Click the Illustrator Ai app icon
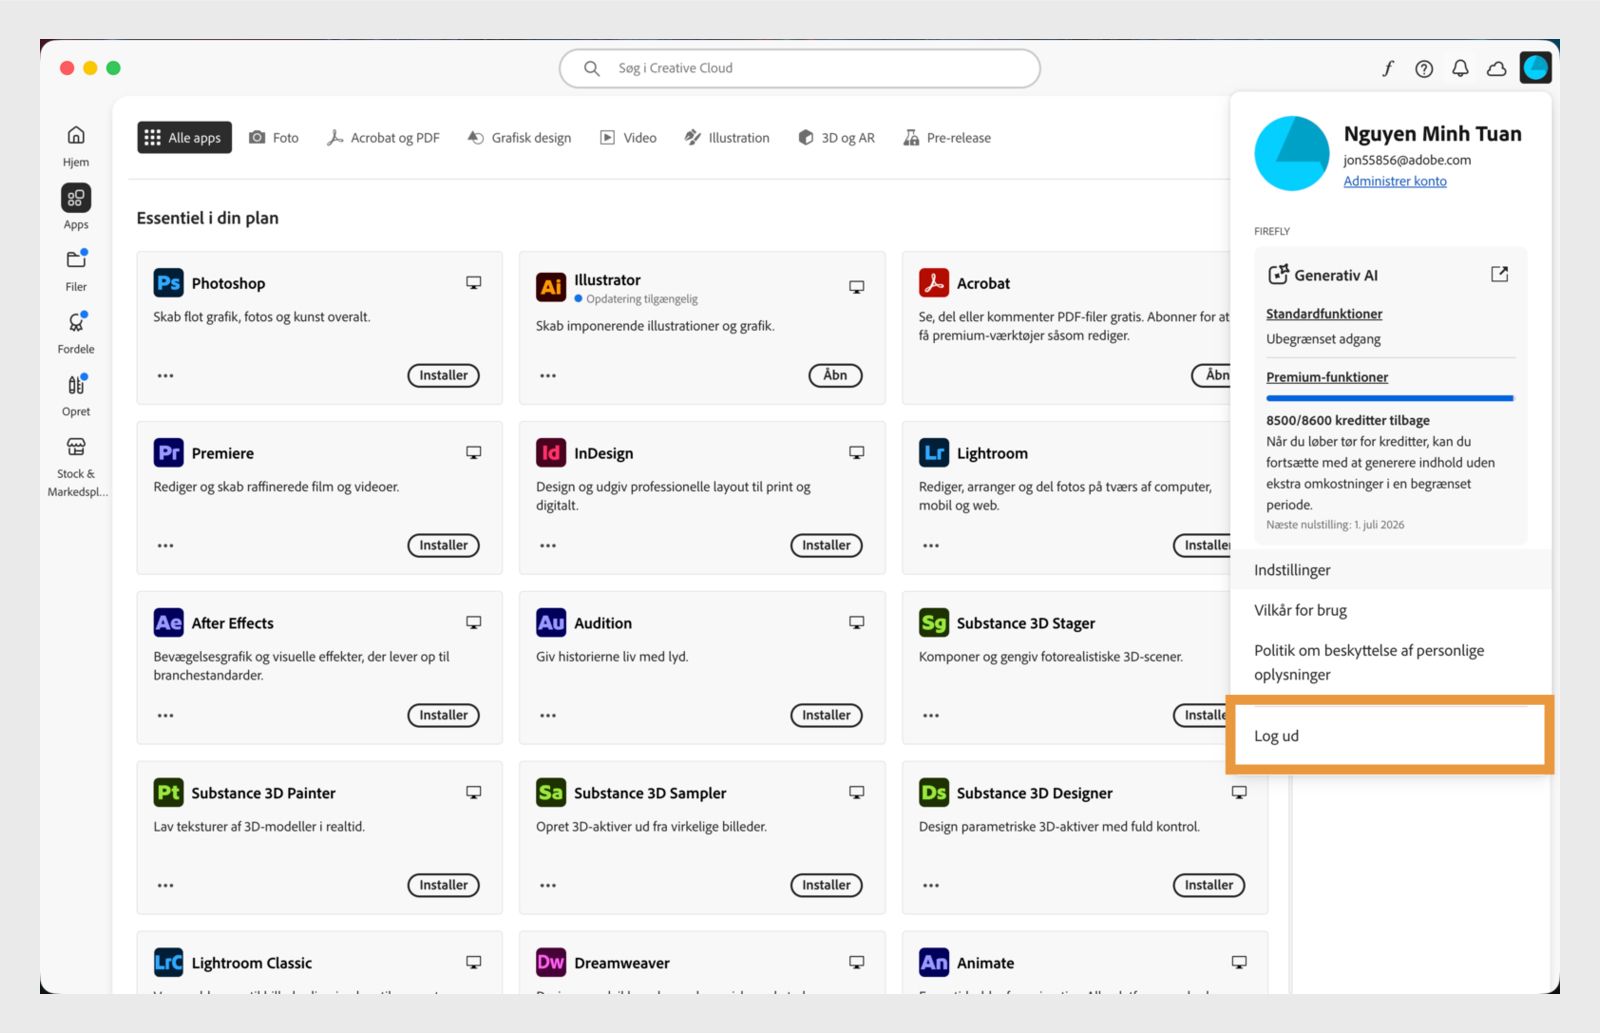 click(x=551, y=287)
